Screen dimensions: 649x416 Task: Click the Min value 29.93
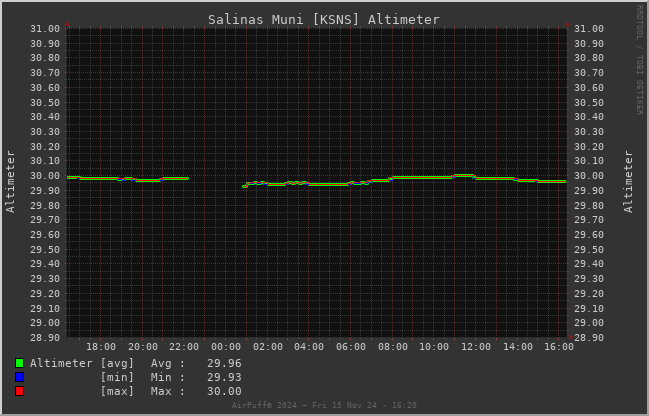224,378
